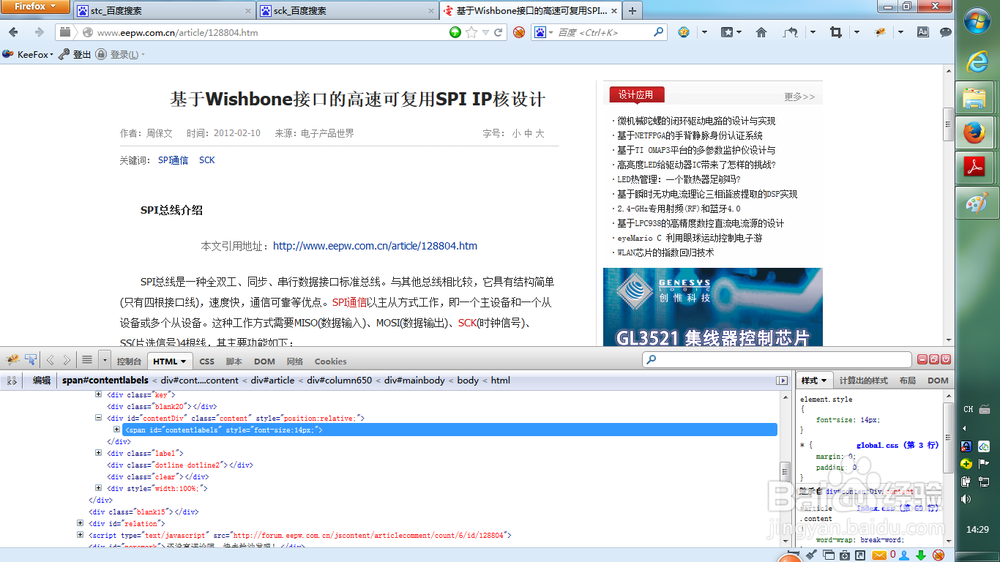Switch to the 控制台 console tab

(x=129, y=361)
